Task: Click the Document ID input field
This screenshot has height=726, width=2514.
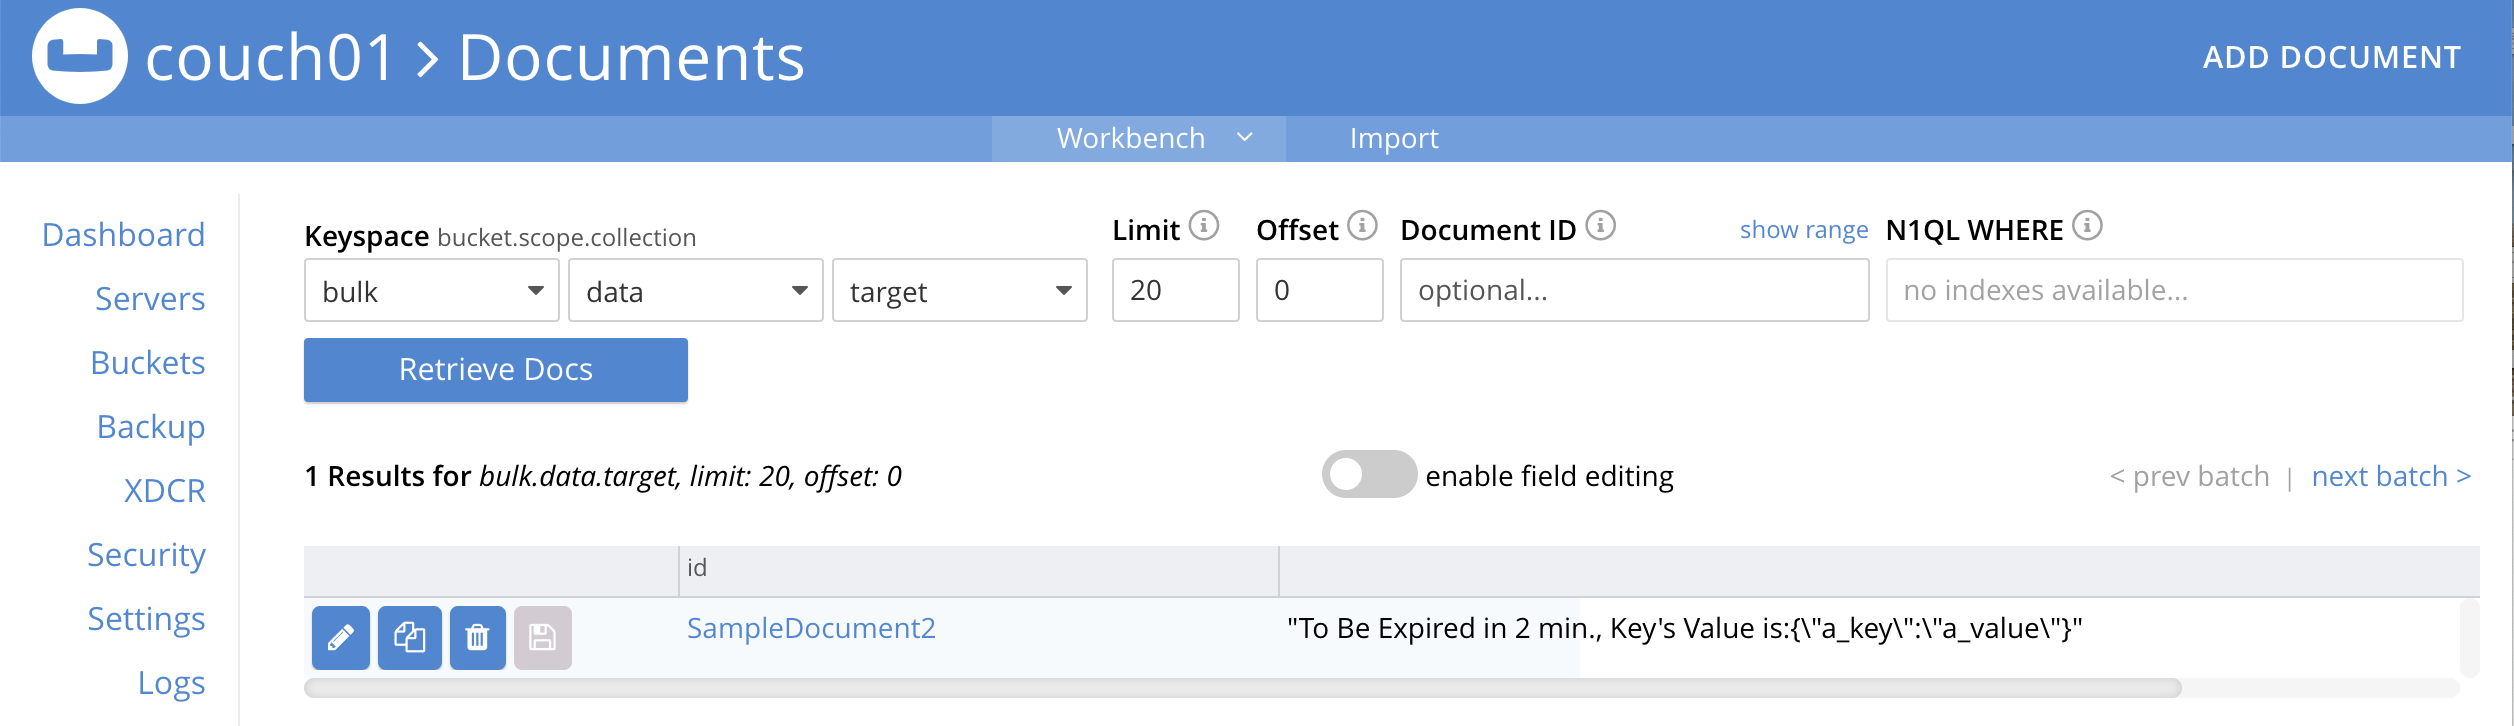Action: point(1634,290)
